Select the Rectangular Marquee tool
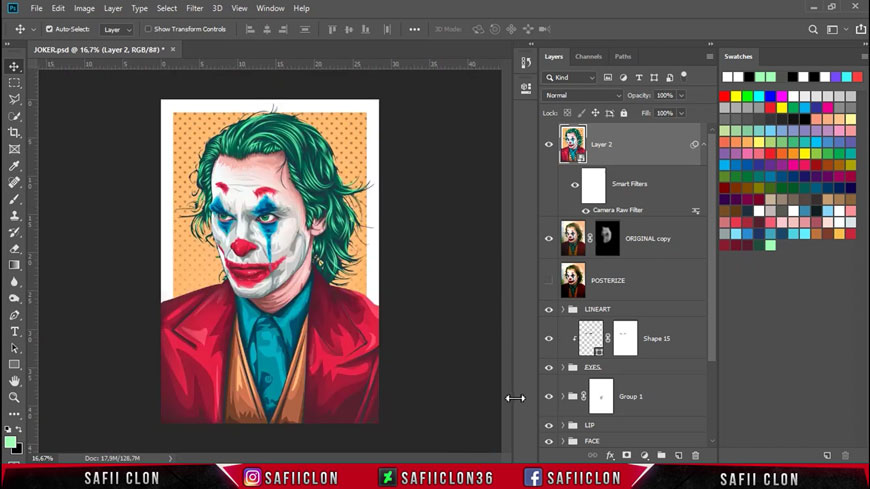The height and width of the screenshot is (489, 870). pos(14,83)
